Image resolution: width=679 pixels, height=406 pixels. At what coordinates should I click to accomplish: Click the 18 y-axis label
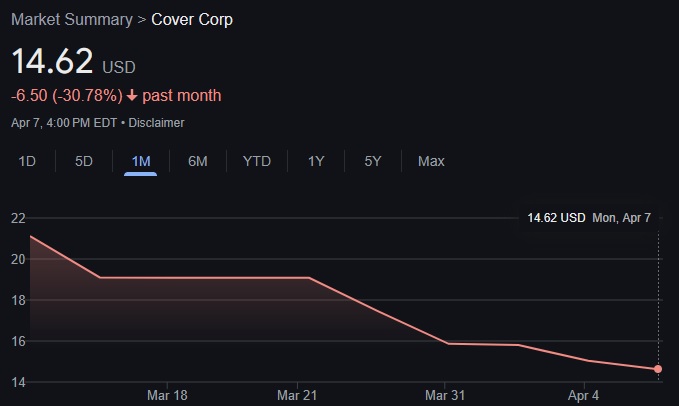coord(18,300)
